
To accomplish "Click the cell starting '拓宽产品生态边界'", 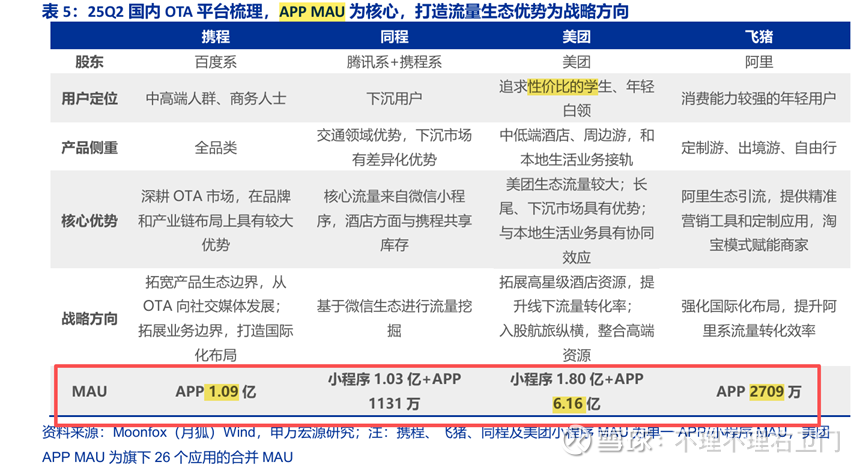I will click(215, 318).
